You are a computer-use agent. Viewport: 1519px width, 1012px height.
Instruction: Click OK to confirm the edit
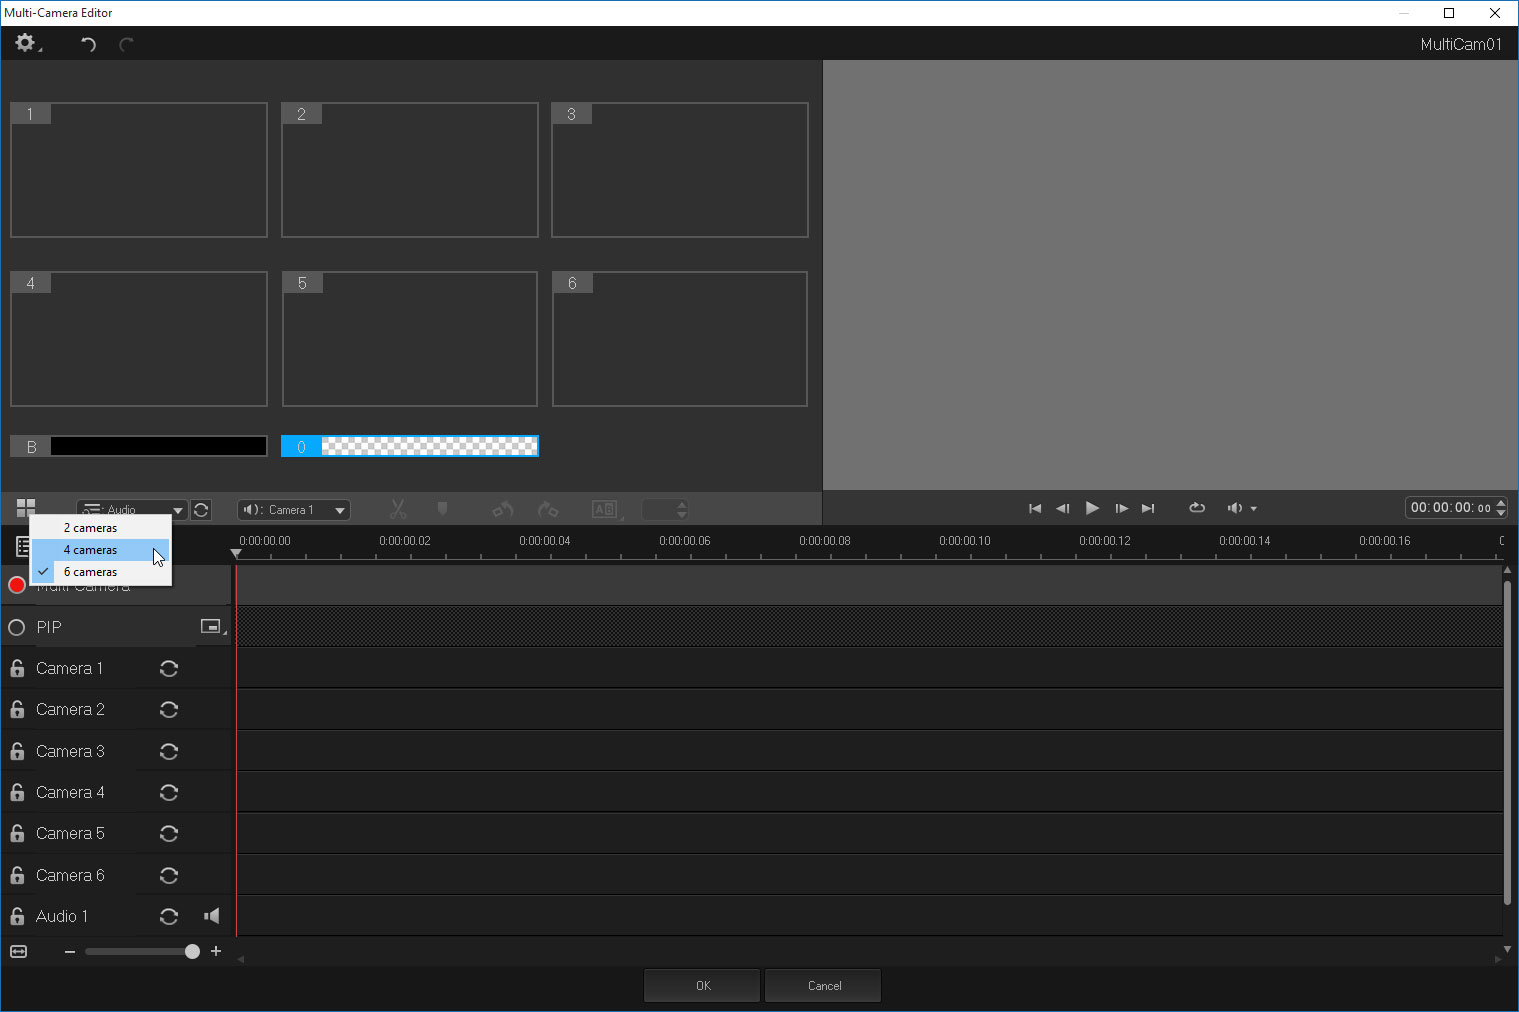coord(702,986)
